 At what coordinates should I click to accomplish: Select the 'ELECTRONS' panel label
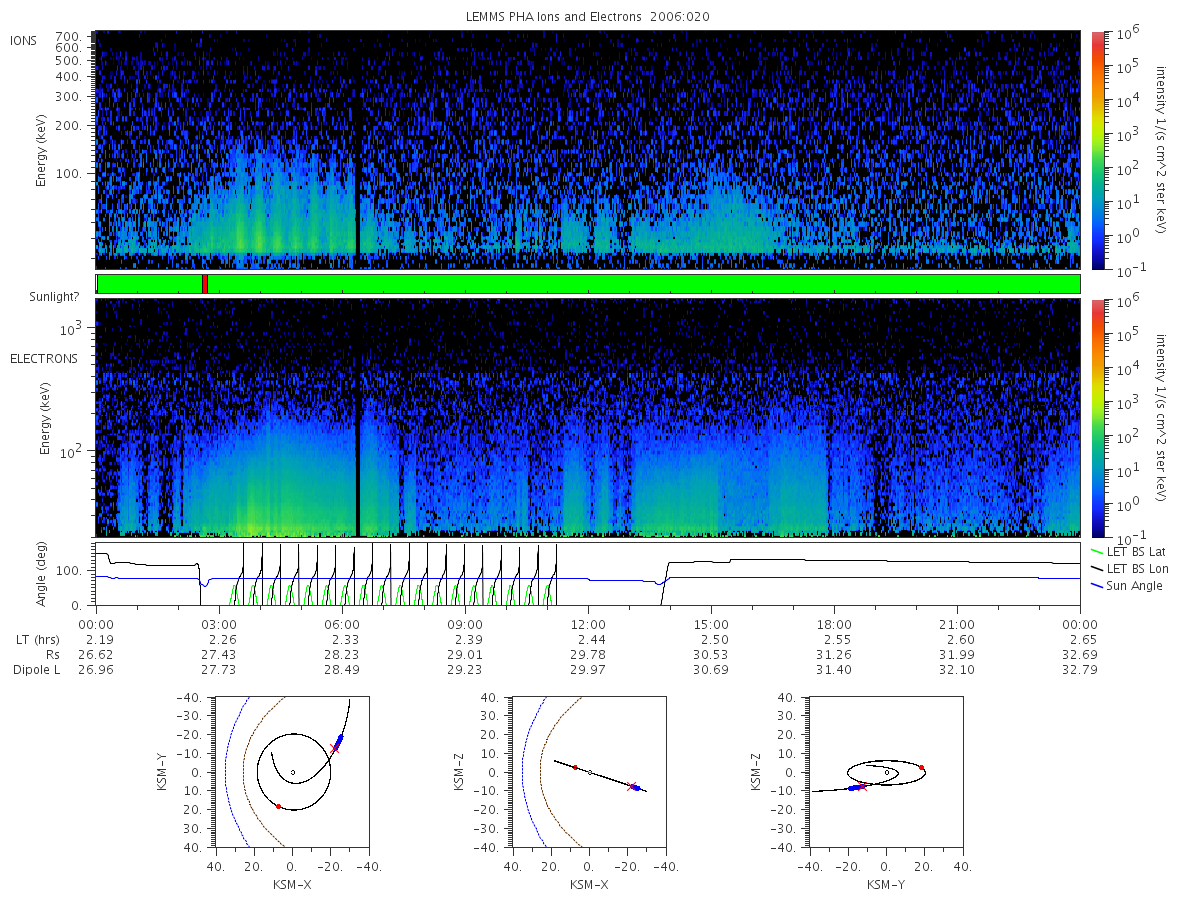(43, 358)
